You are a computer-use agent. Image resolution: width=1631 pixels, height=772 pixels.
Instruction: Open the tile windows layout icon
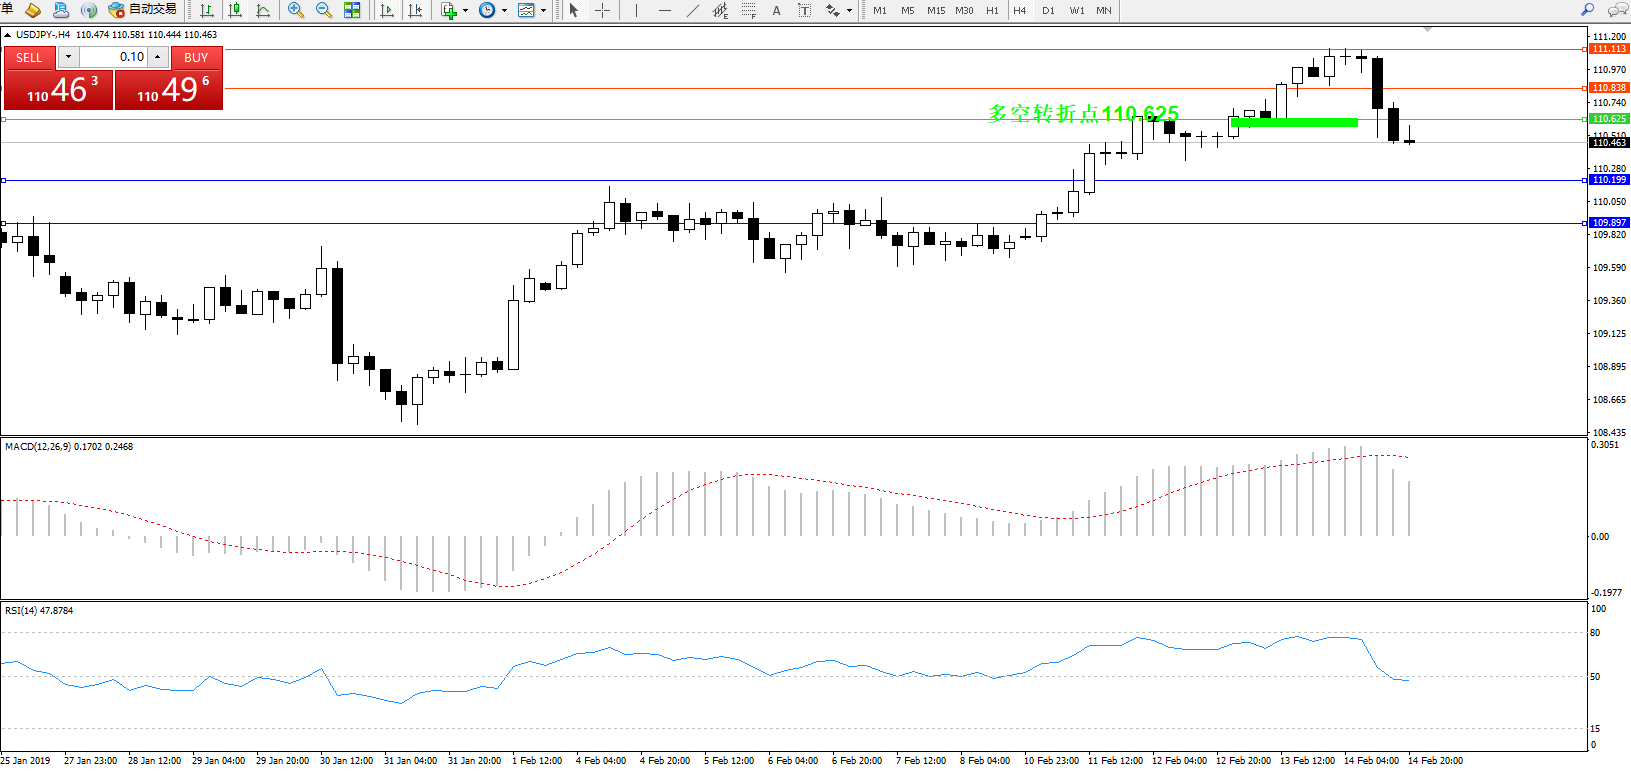tap(352, 10)
